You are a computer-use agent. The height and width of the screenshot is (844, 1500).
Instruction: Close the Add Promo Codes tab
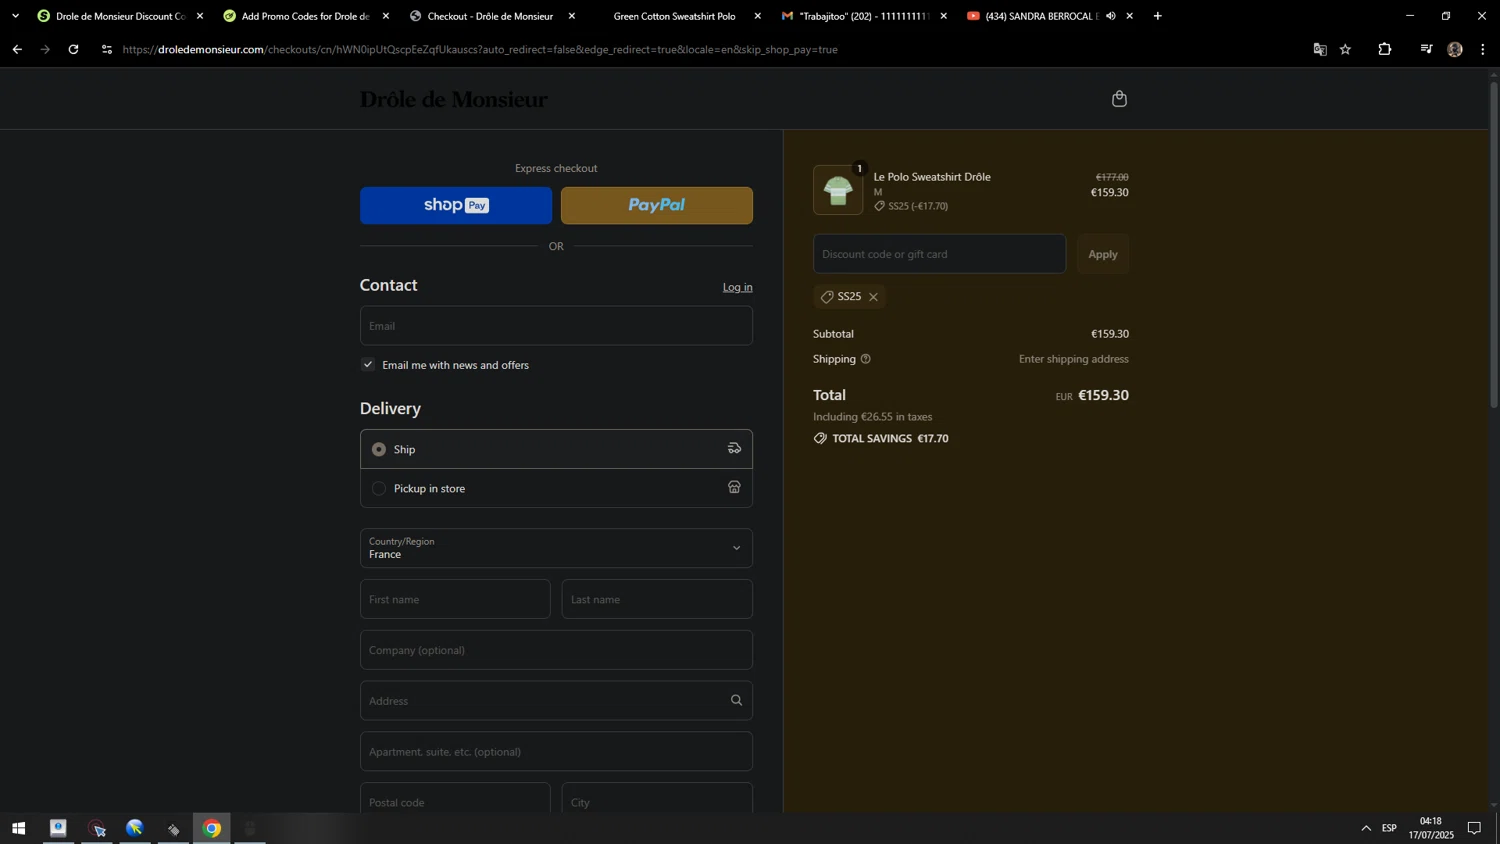(x=386, y=16)
